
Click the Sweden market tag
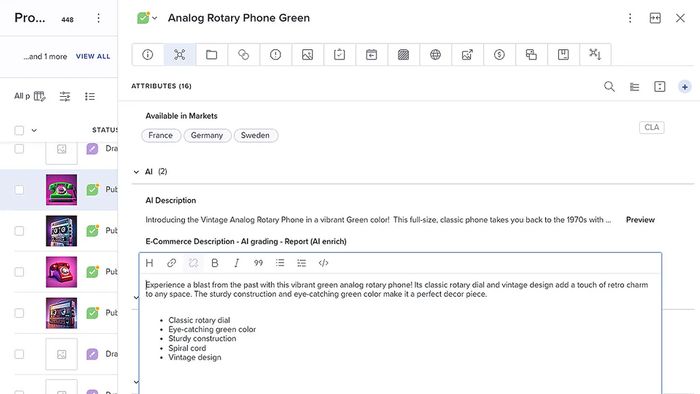[x=255, y=135]
